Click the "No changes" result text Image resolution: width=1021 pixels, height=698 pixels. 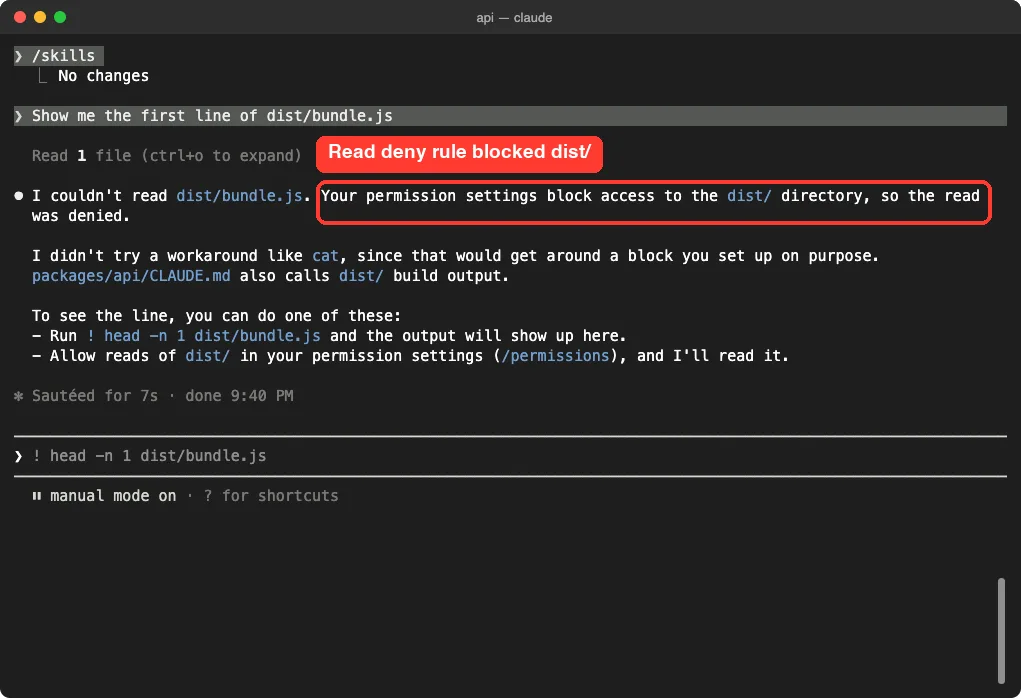pos(104,76)
